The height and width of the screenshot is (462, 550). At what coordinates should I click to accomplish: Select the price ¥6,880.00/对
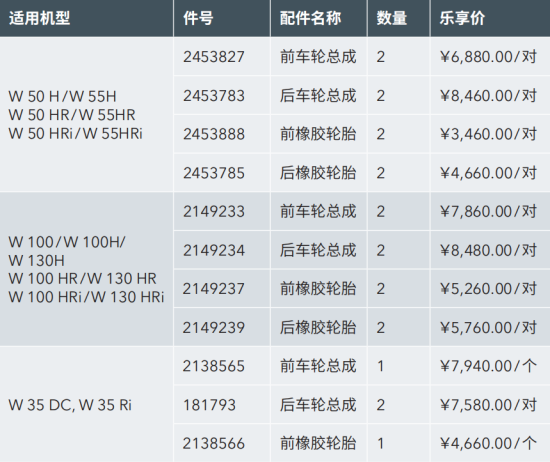point(488,56)
